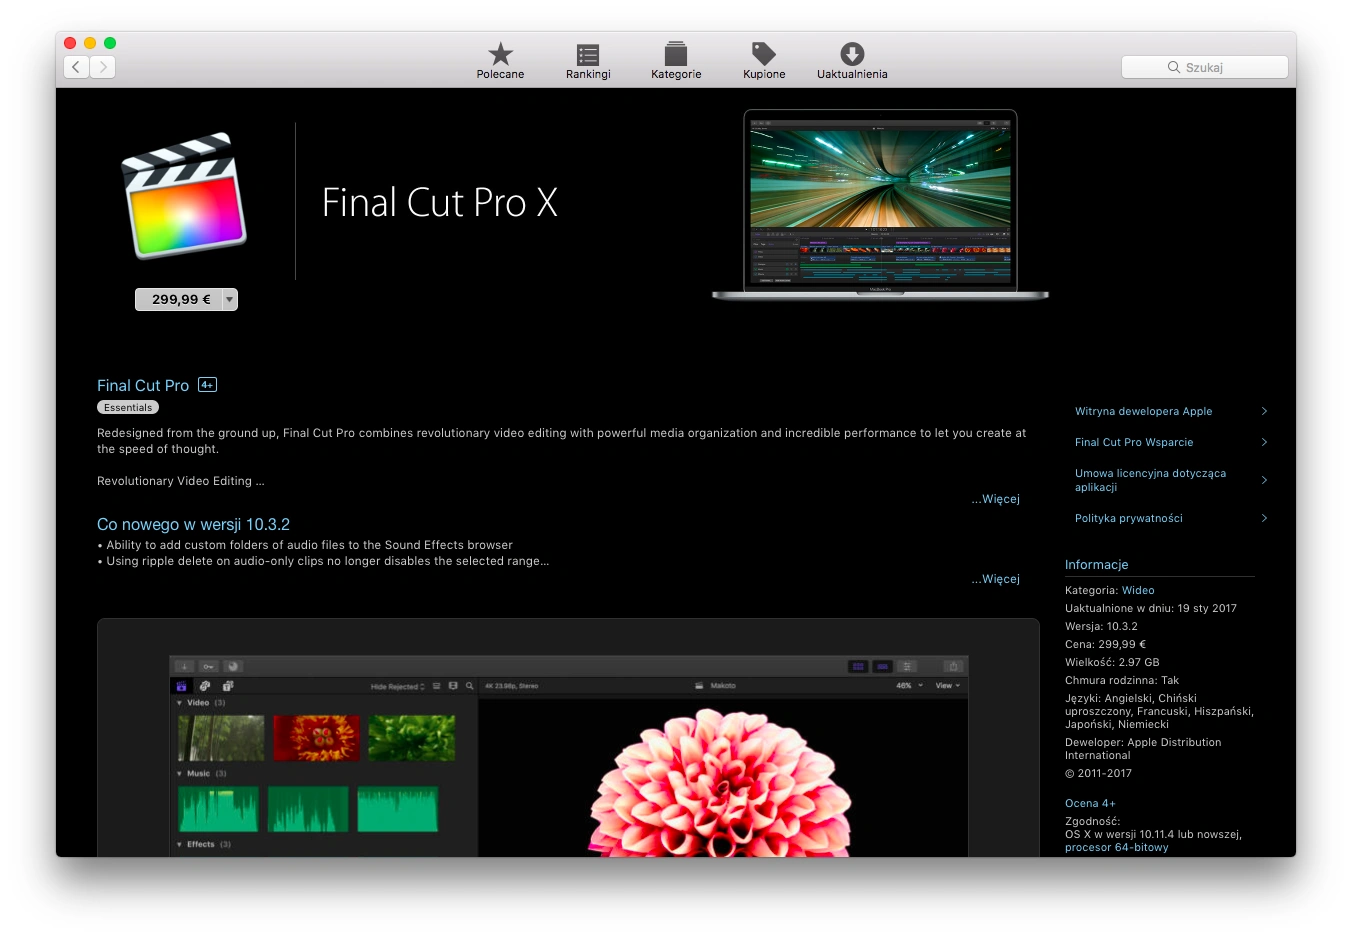Click the Wielkość: 2.97 GB info text
The height and width of the screenshot is (937, 1352).
(x=1112, y=662)
